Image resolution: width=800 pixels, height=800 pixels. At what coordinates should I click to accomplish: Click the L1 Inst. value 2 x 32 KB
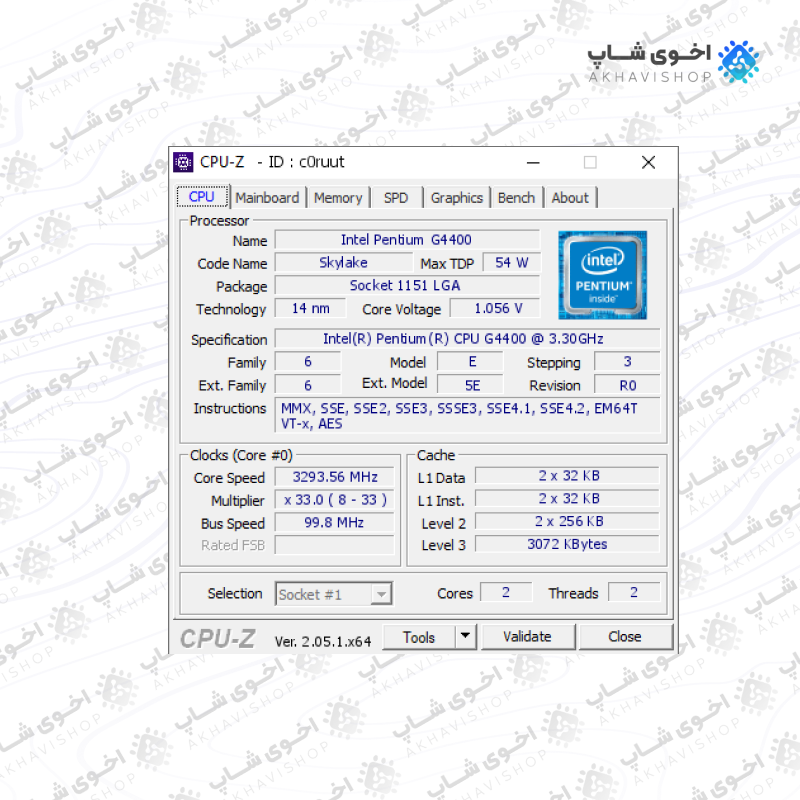567,499
